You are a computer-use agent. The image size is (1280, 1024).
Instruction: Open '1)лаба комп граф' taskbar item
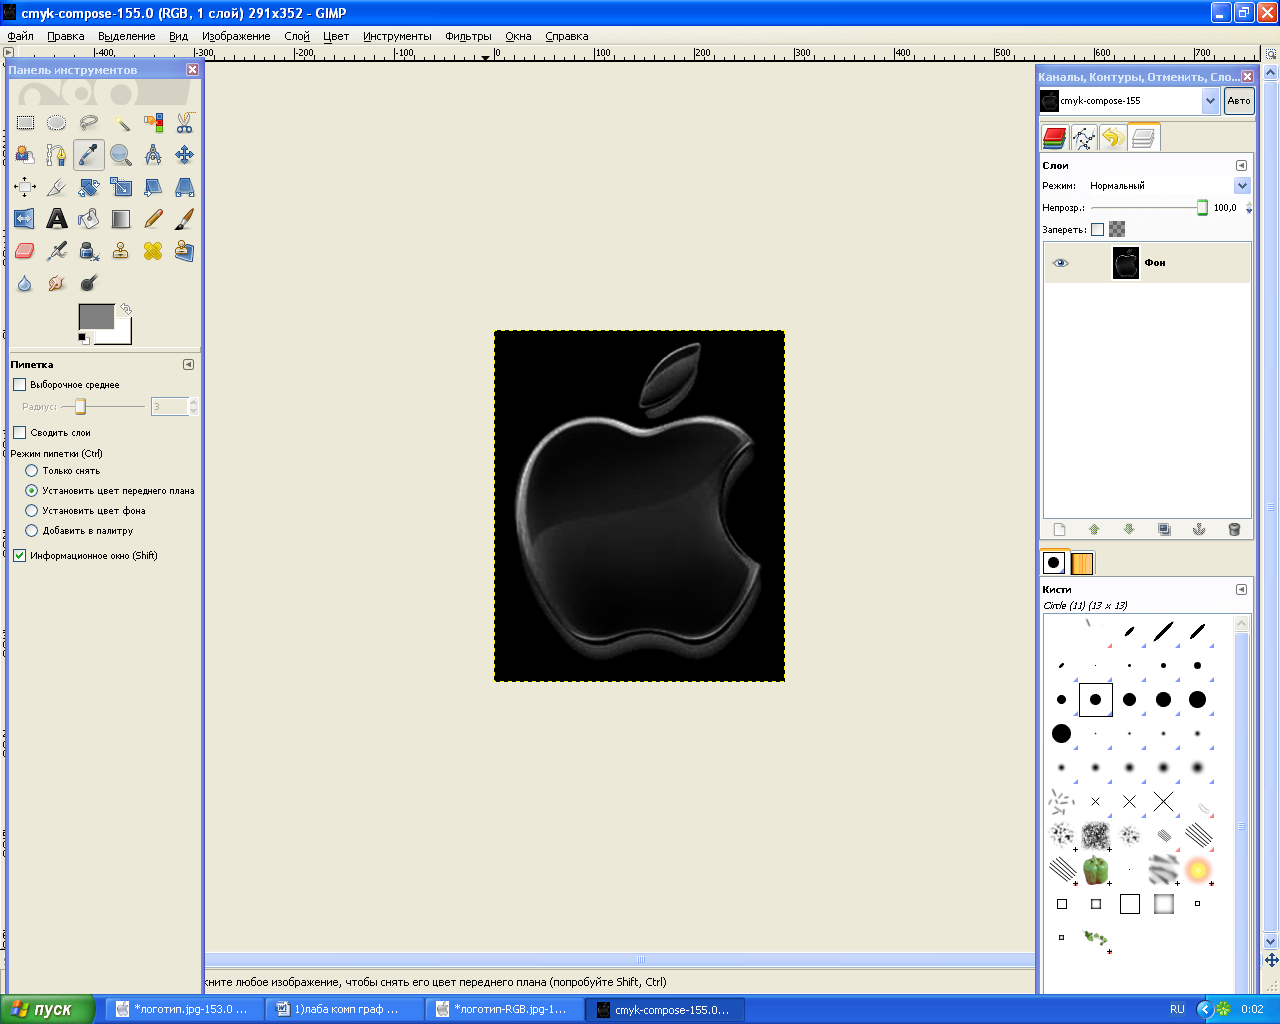click(x=345, y=1010)
